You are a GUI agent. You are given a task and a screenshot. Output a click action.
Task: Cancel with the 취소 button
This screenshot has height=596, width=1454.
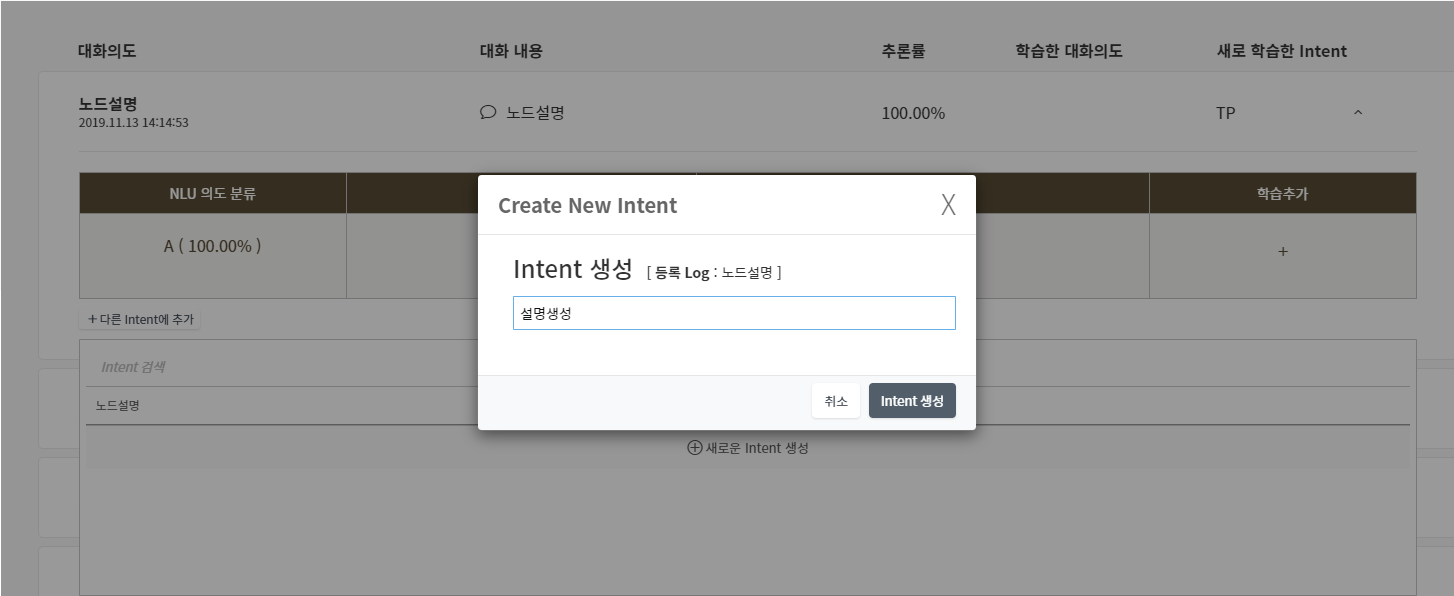(x=836, y=401)
